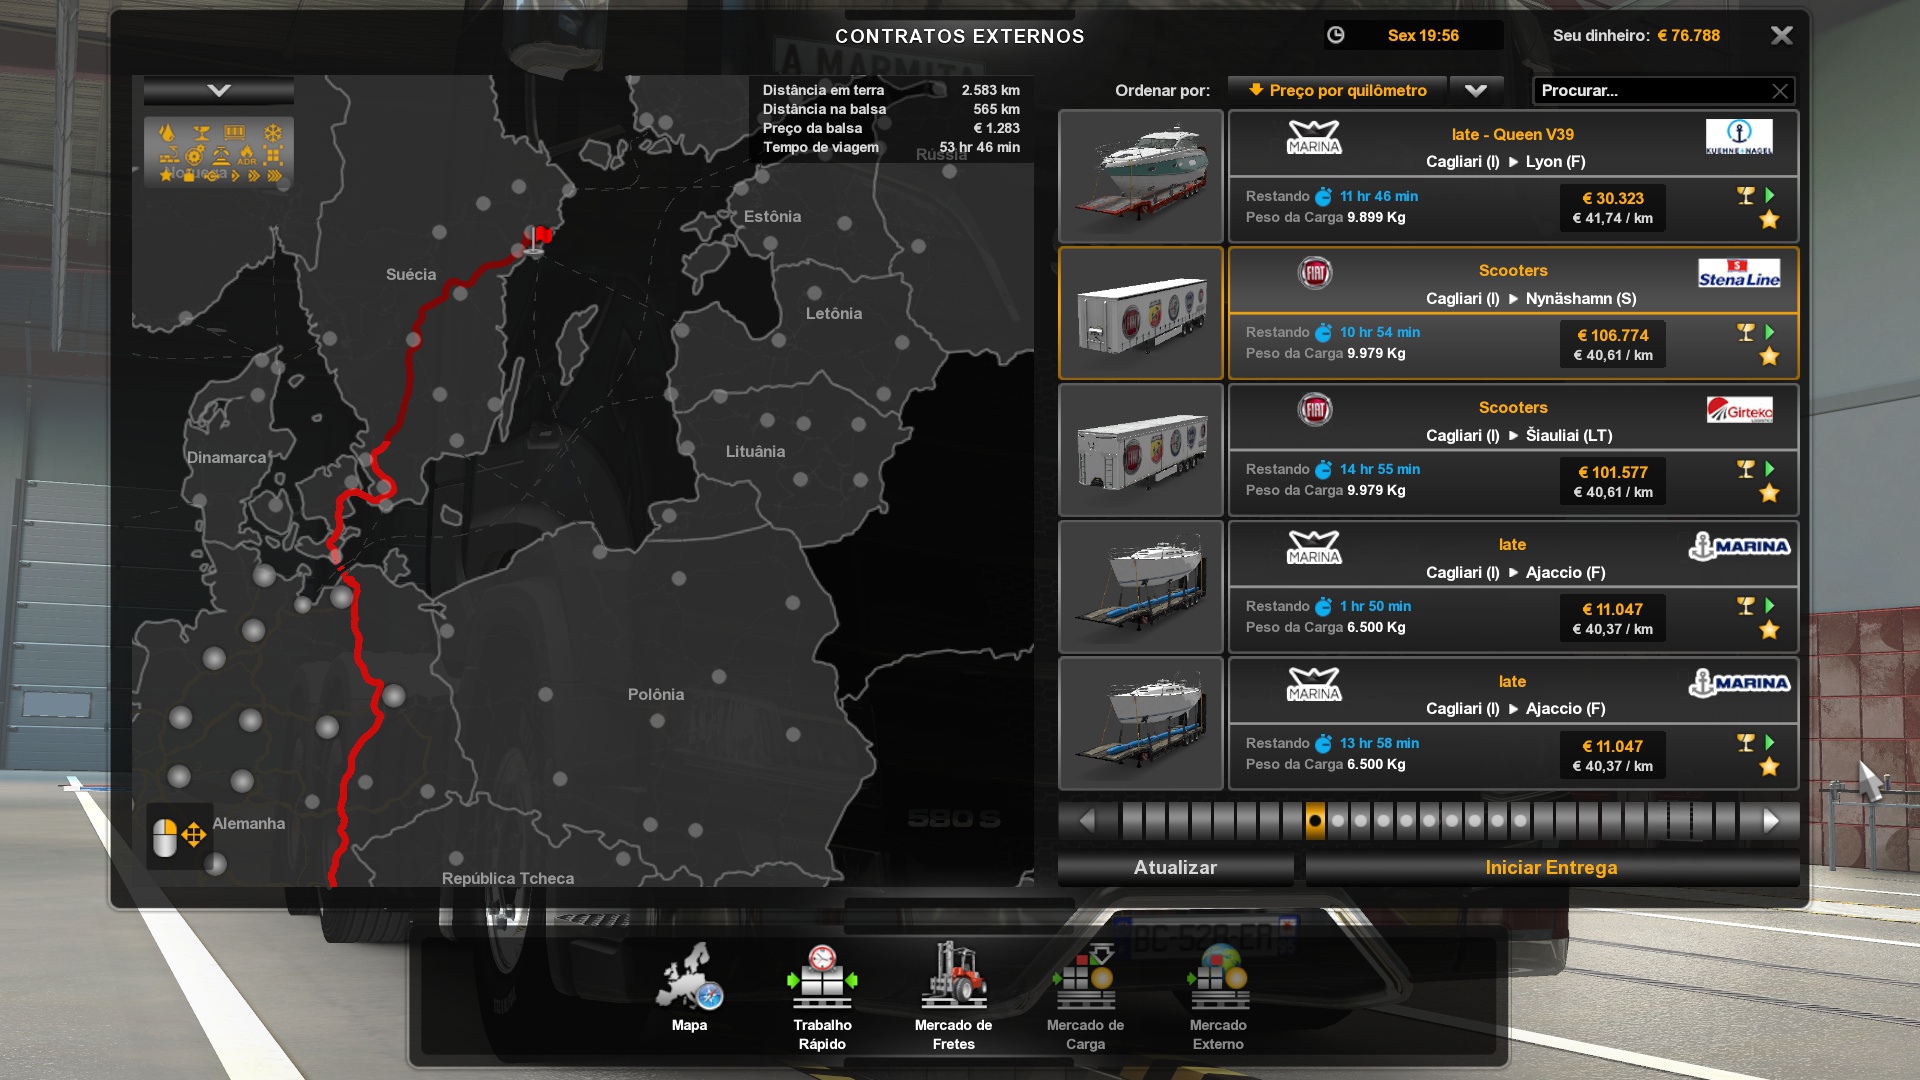Click the € 30.323 price
Screen dimensions: 1920x1080
1612,199
